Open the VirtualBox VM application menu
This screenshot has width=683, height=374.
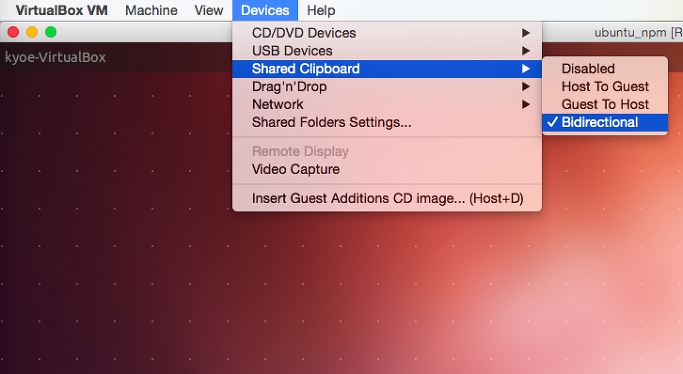(x=61, y=10)
